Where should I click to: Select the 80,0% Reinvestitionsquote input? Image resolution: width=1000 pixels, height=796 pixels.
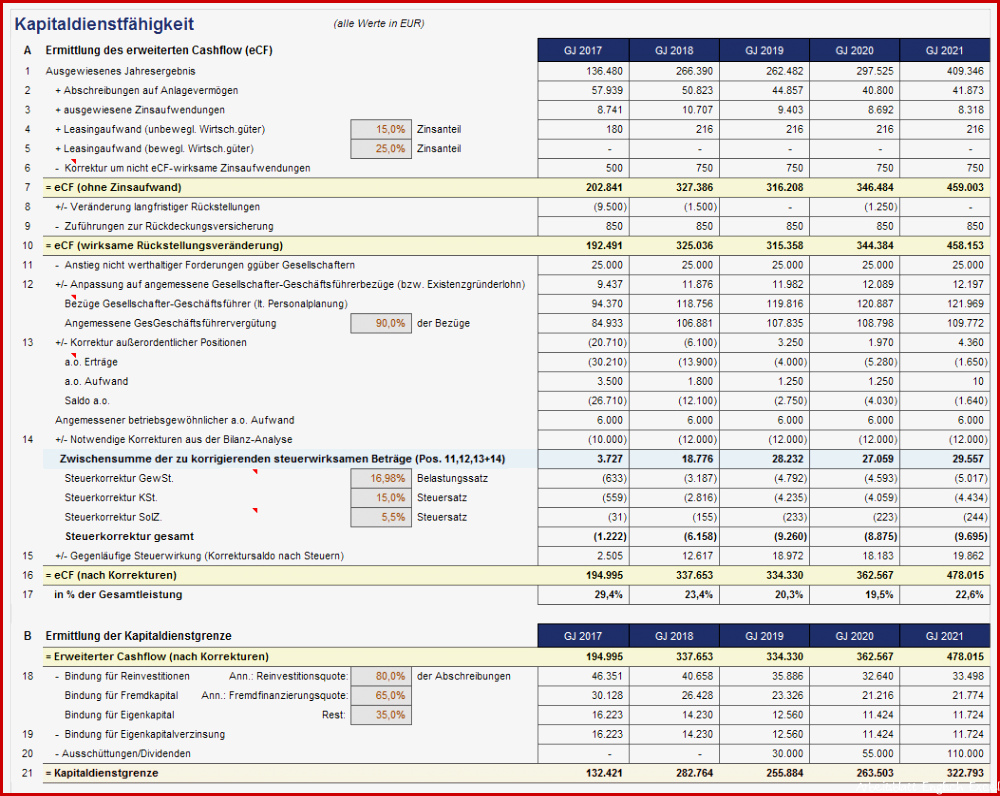coord(381,676)
